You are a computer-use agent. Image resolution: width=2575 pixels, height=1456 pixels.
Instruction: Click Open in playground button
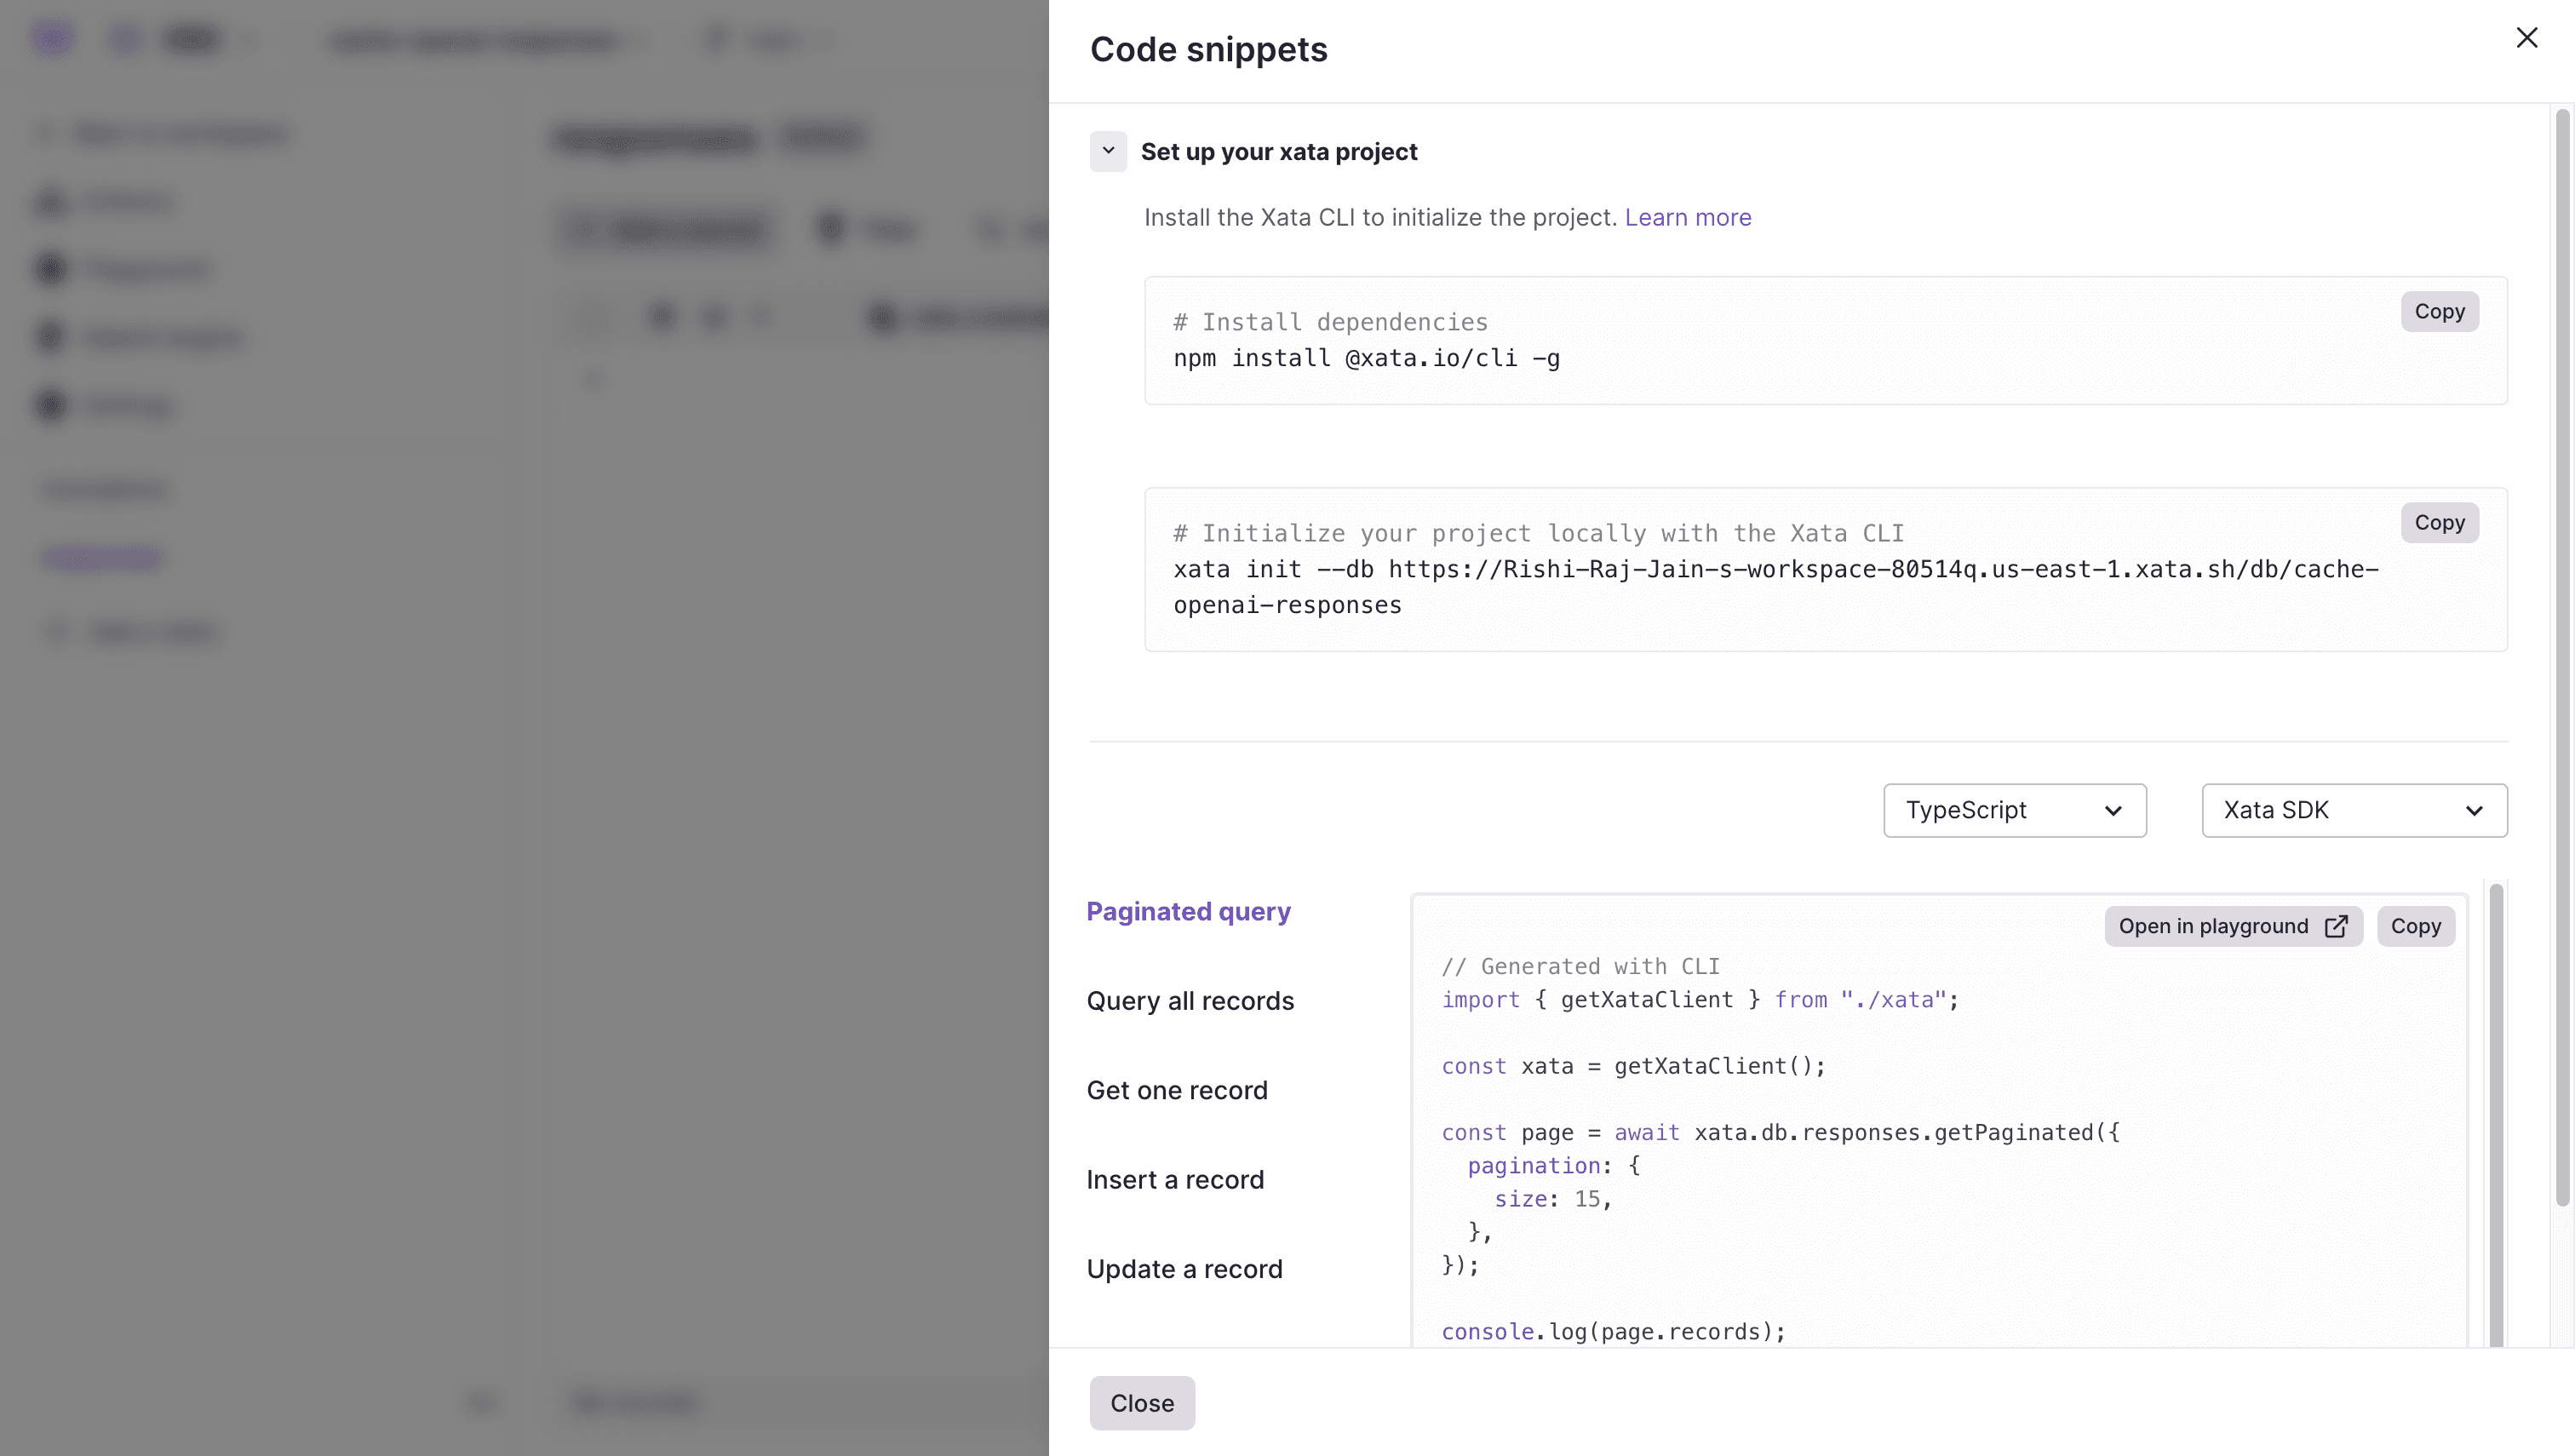2233,926
